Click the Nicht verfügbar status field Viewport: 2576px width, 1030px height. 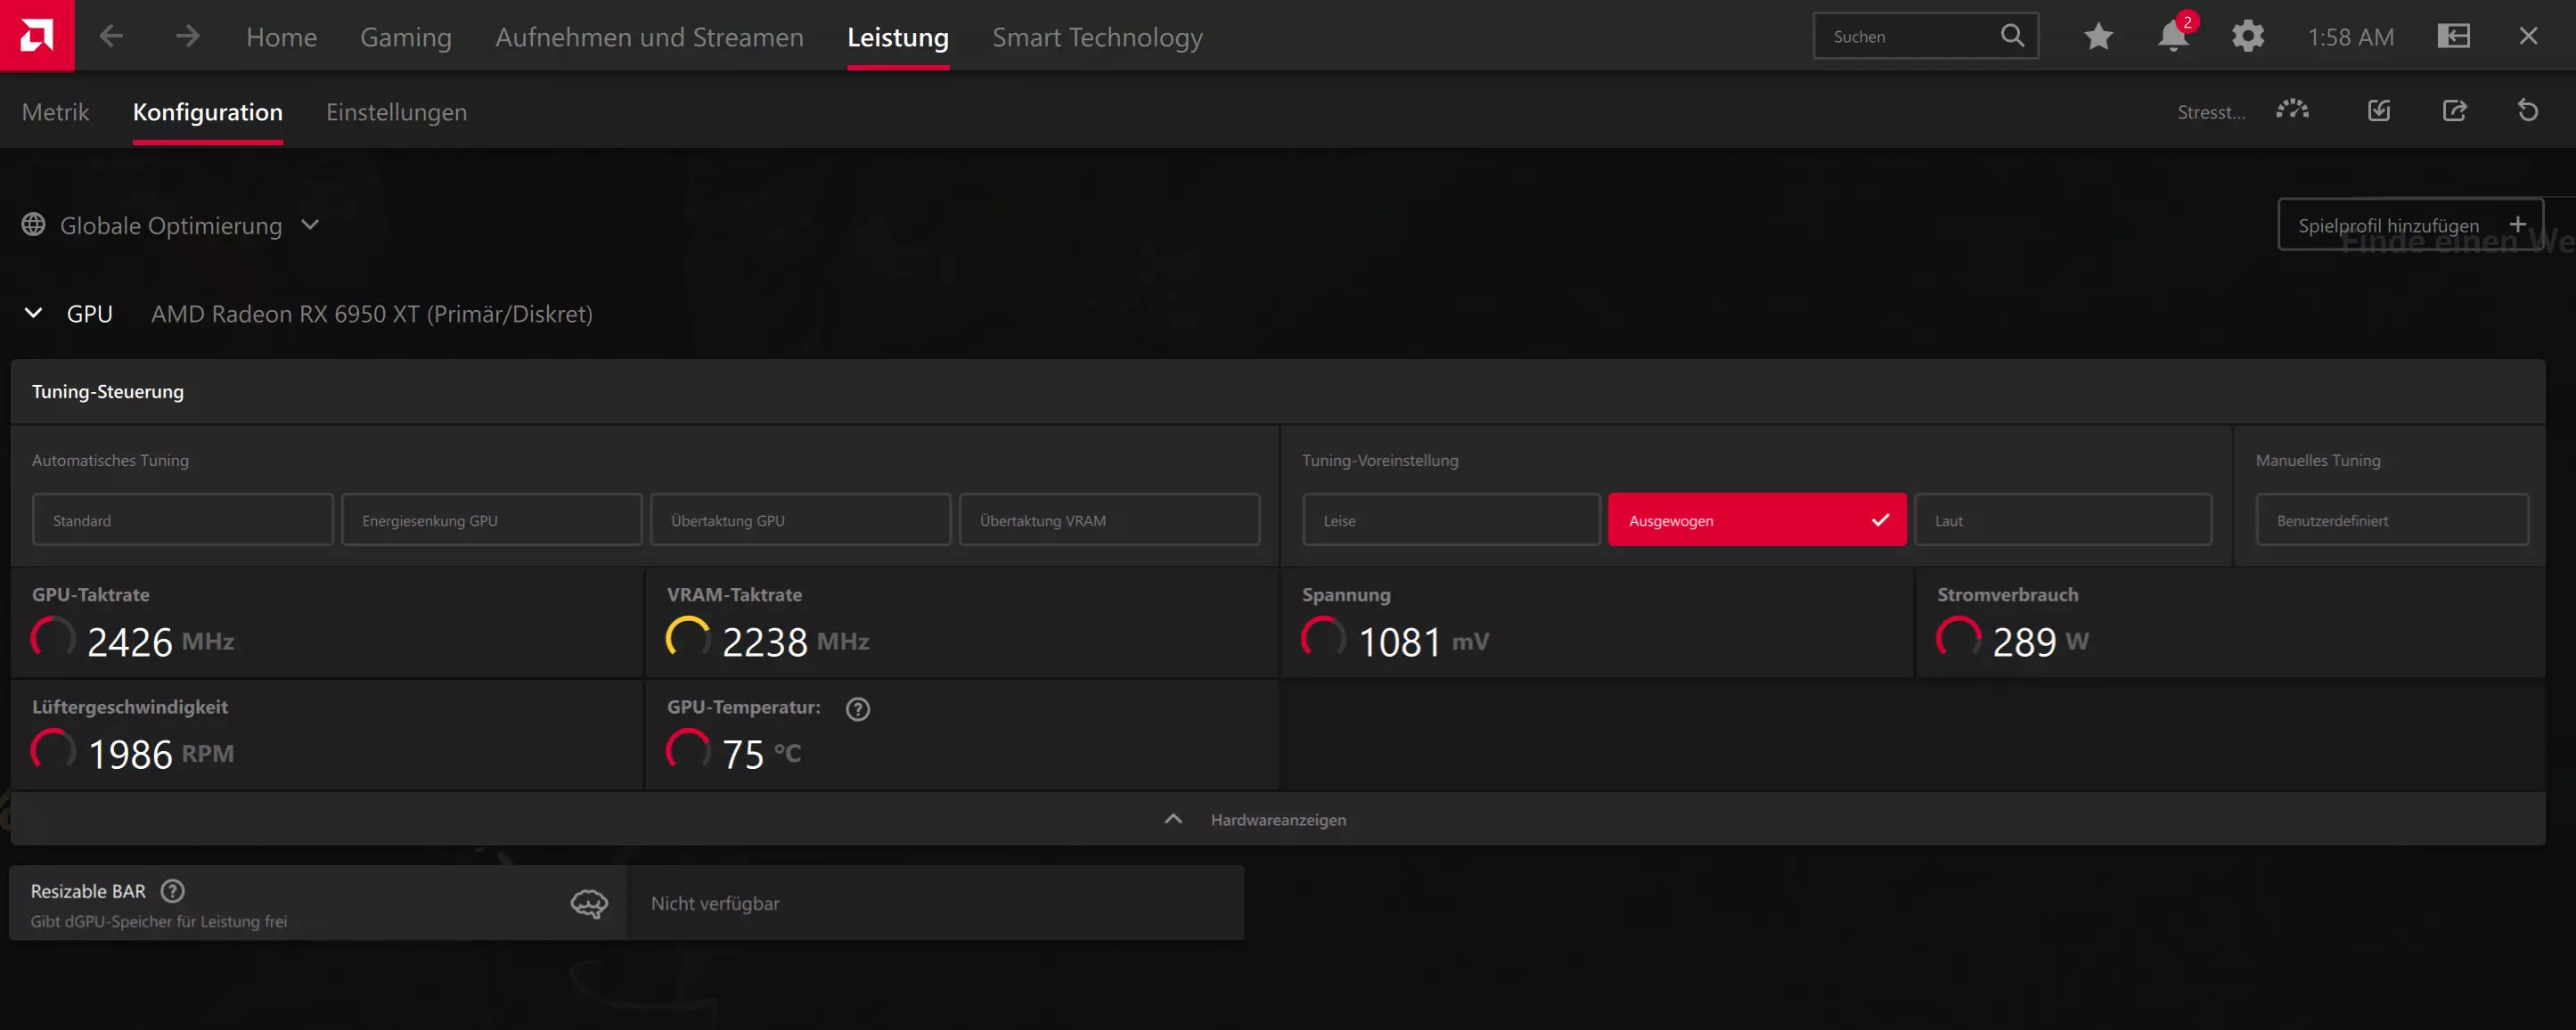click(937, 903)
